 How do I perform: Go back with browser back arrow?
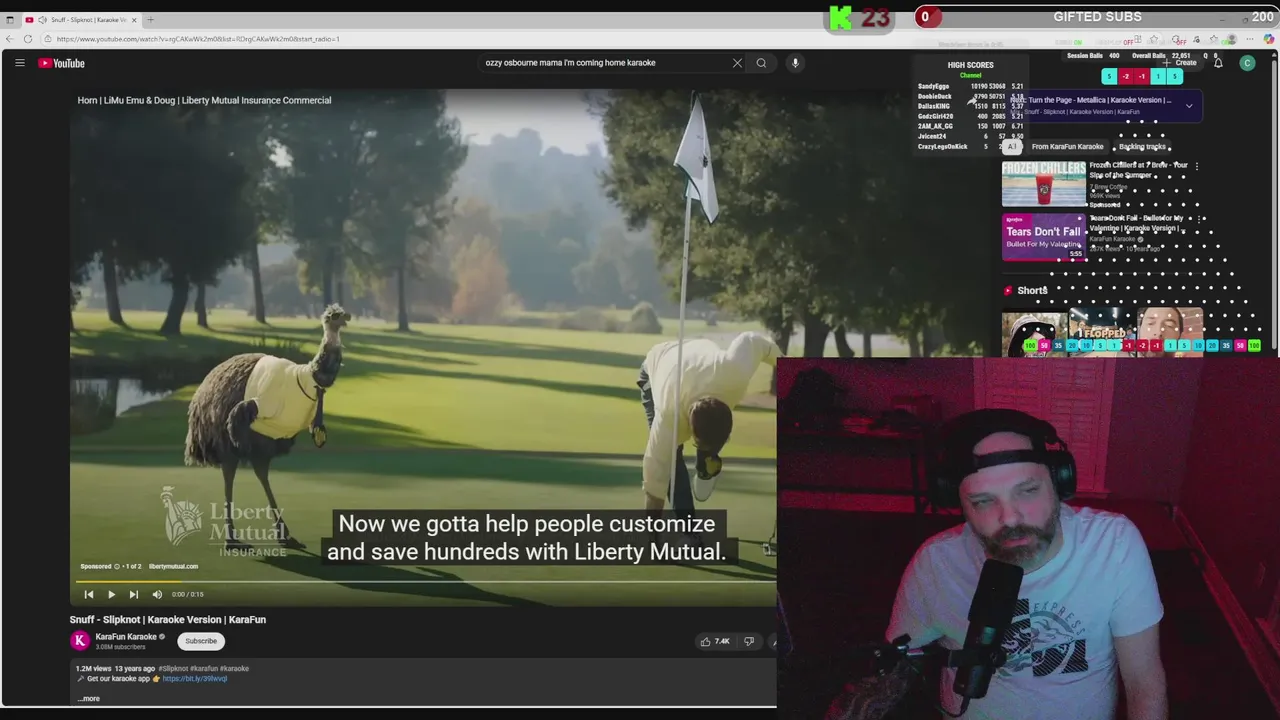point(9,39)
